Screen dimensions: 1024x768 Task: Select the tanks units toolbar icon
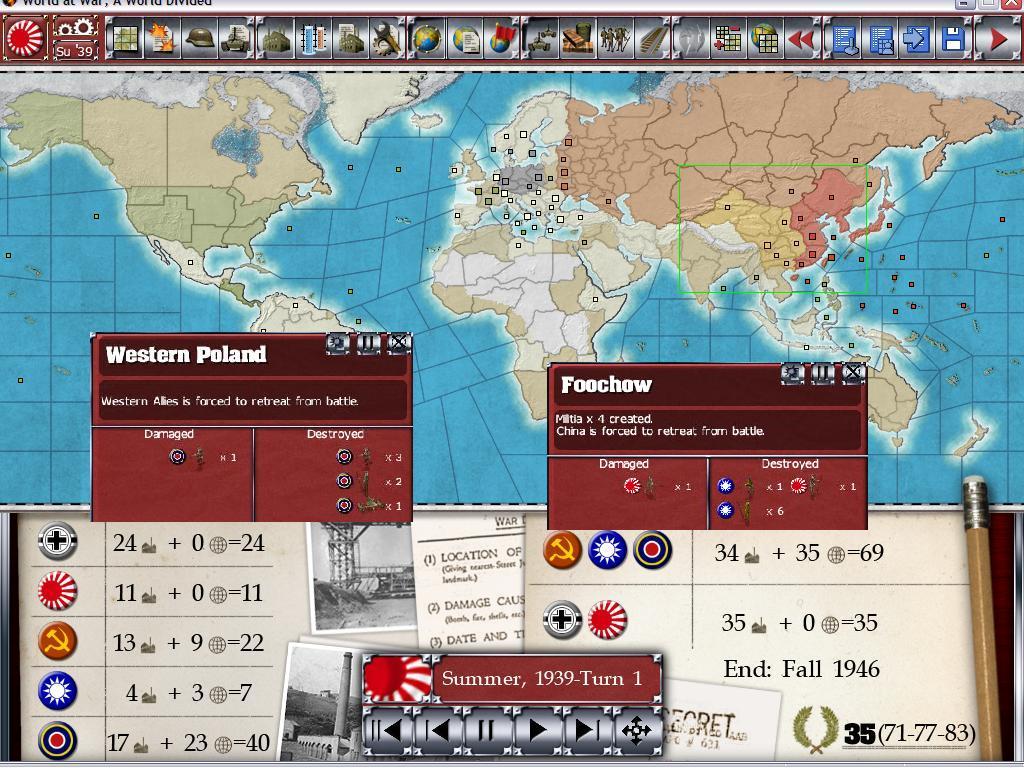point(539,39)
